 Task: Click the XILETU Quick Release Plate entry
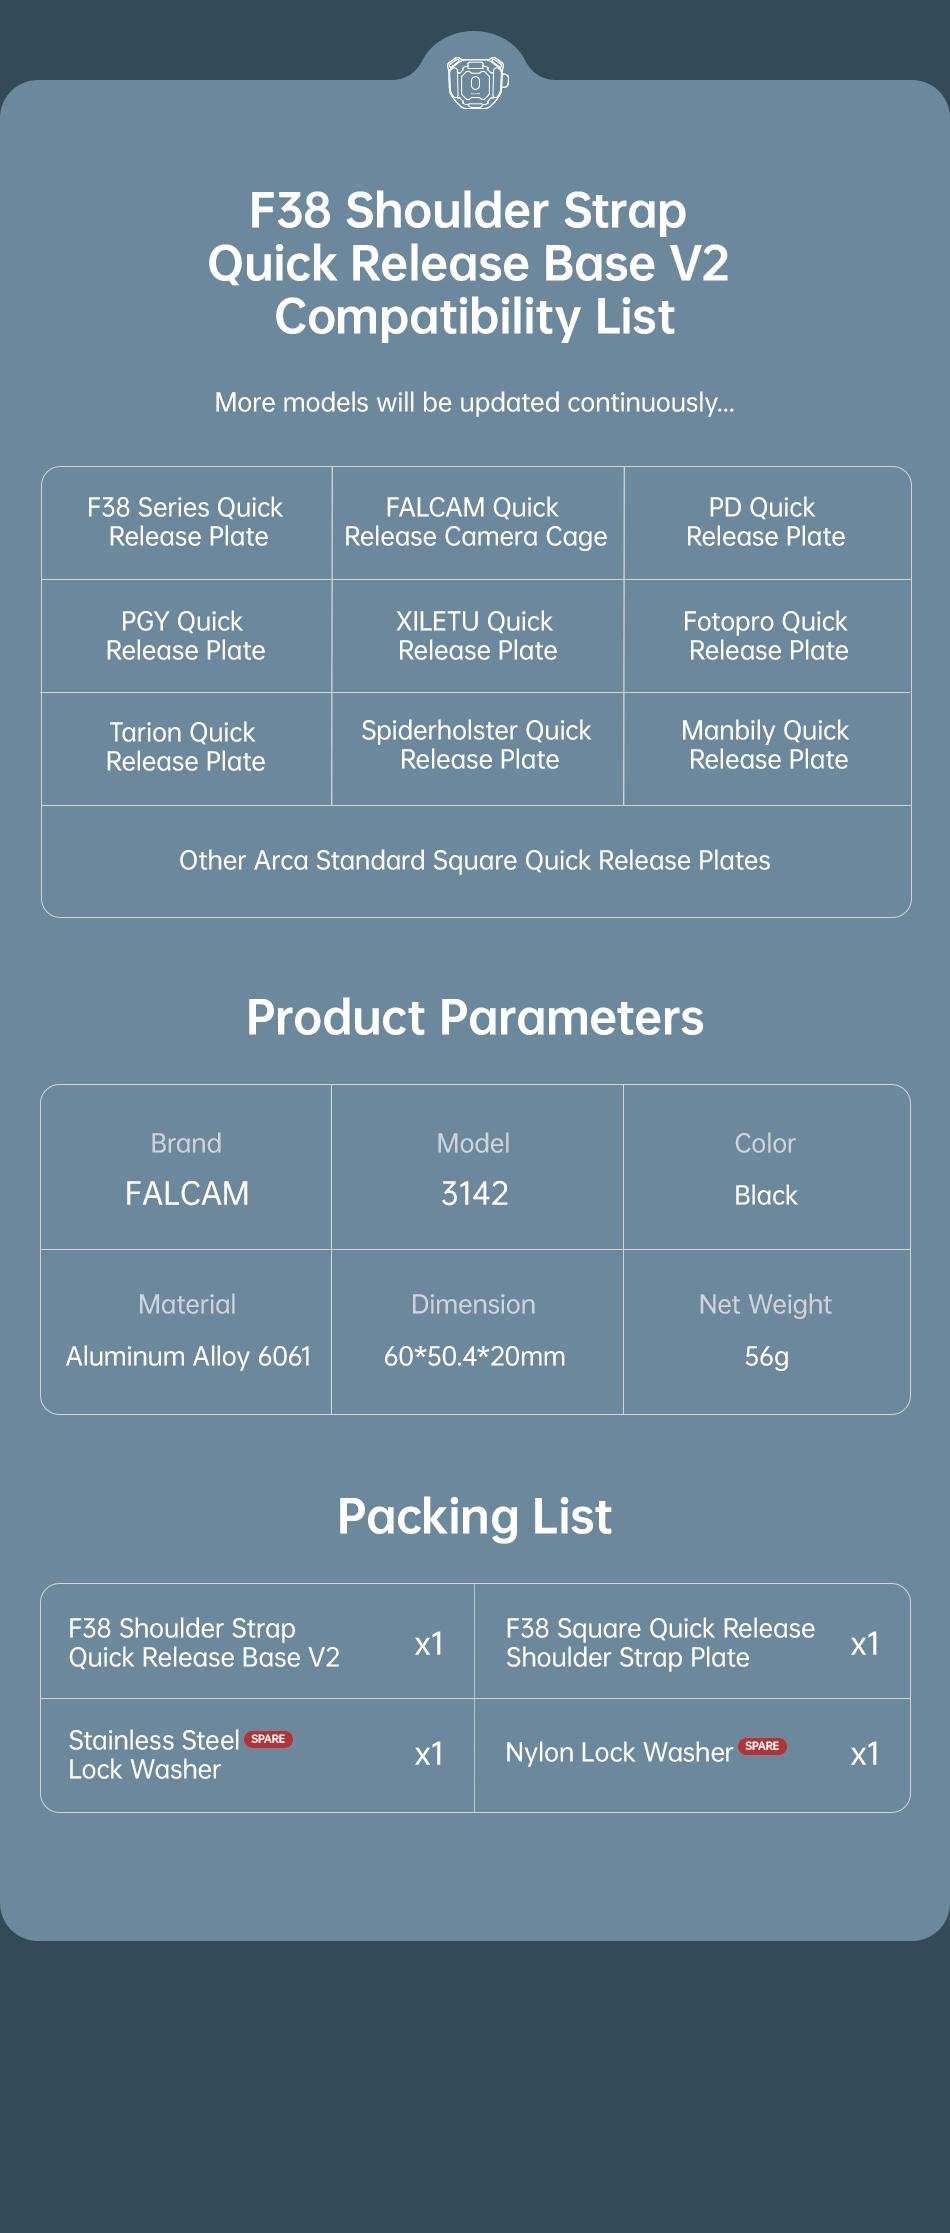pos(477,636)
